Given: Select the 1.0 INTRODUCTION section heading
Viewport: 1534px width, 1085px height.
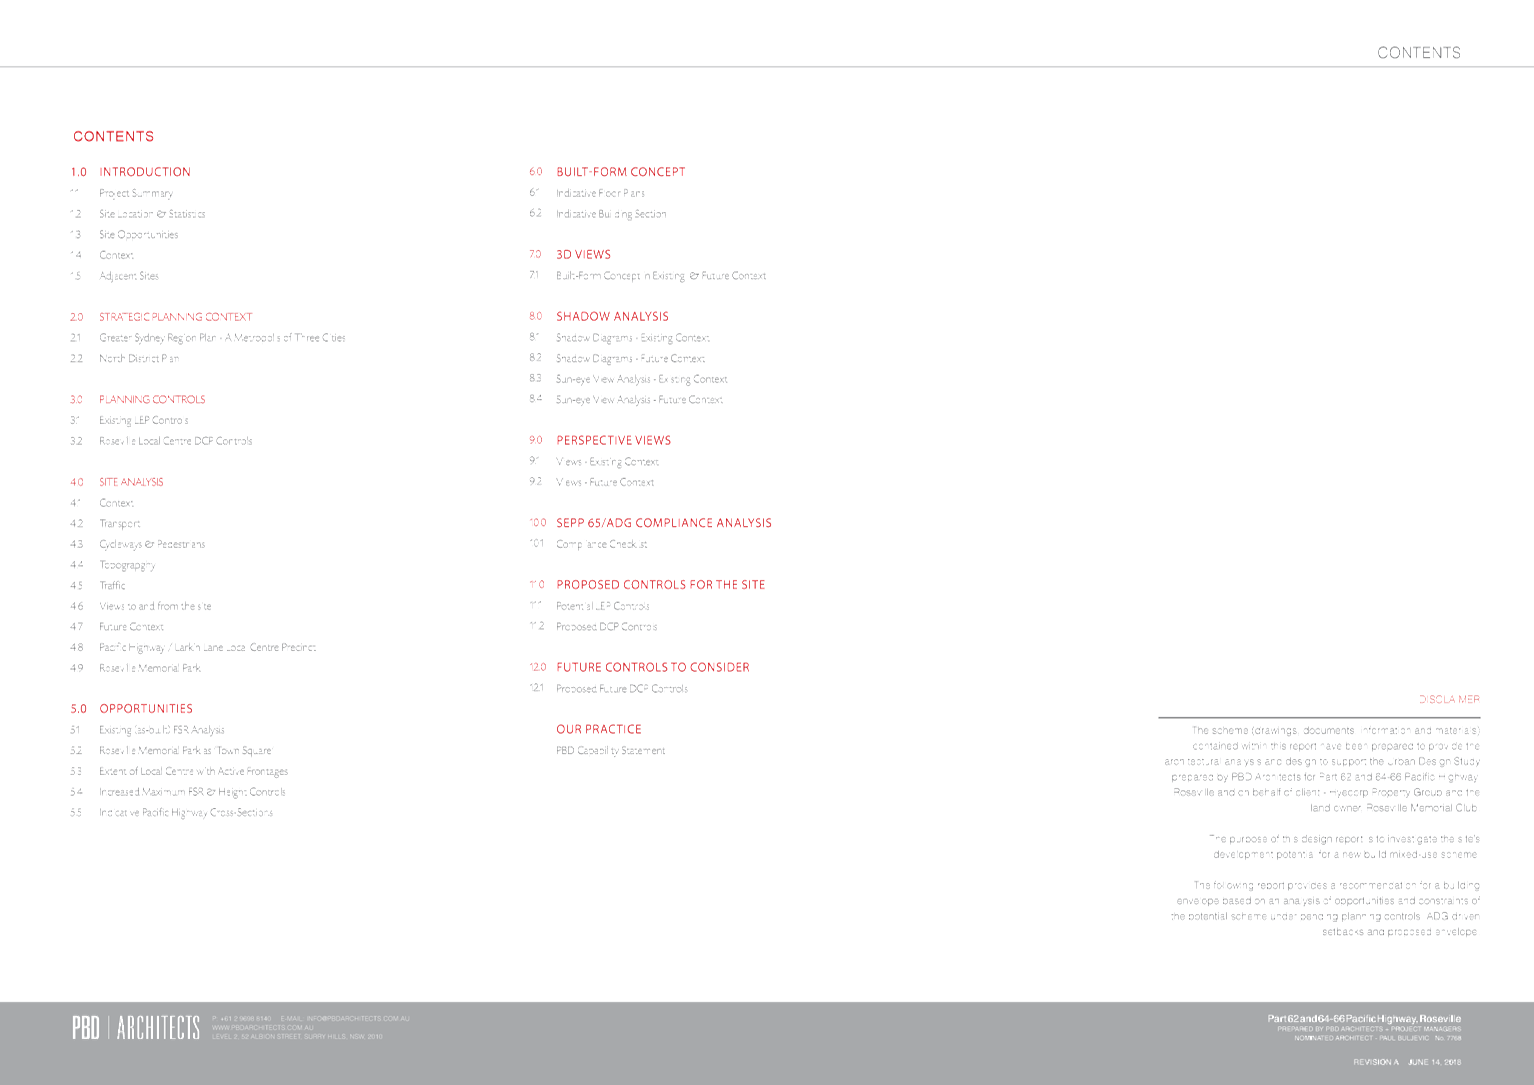Looking at the screenshot, I should coord(130,172).
